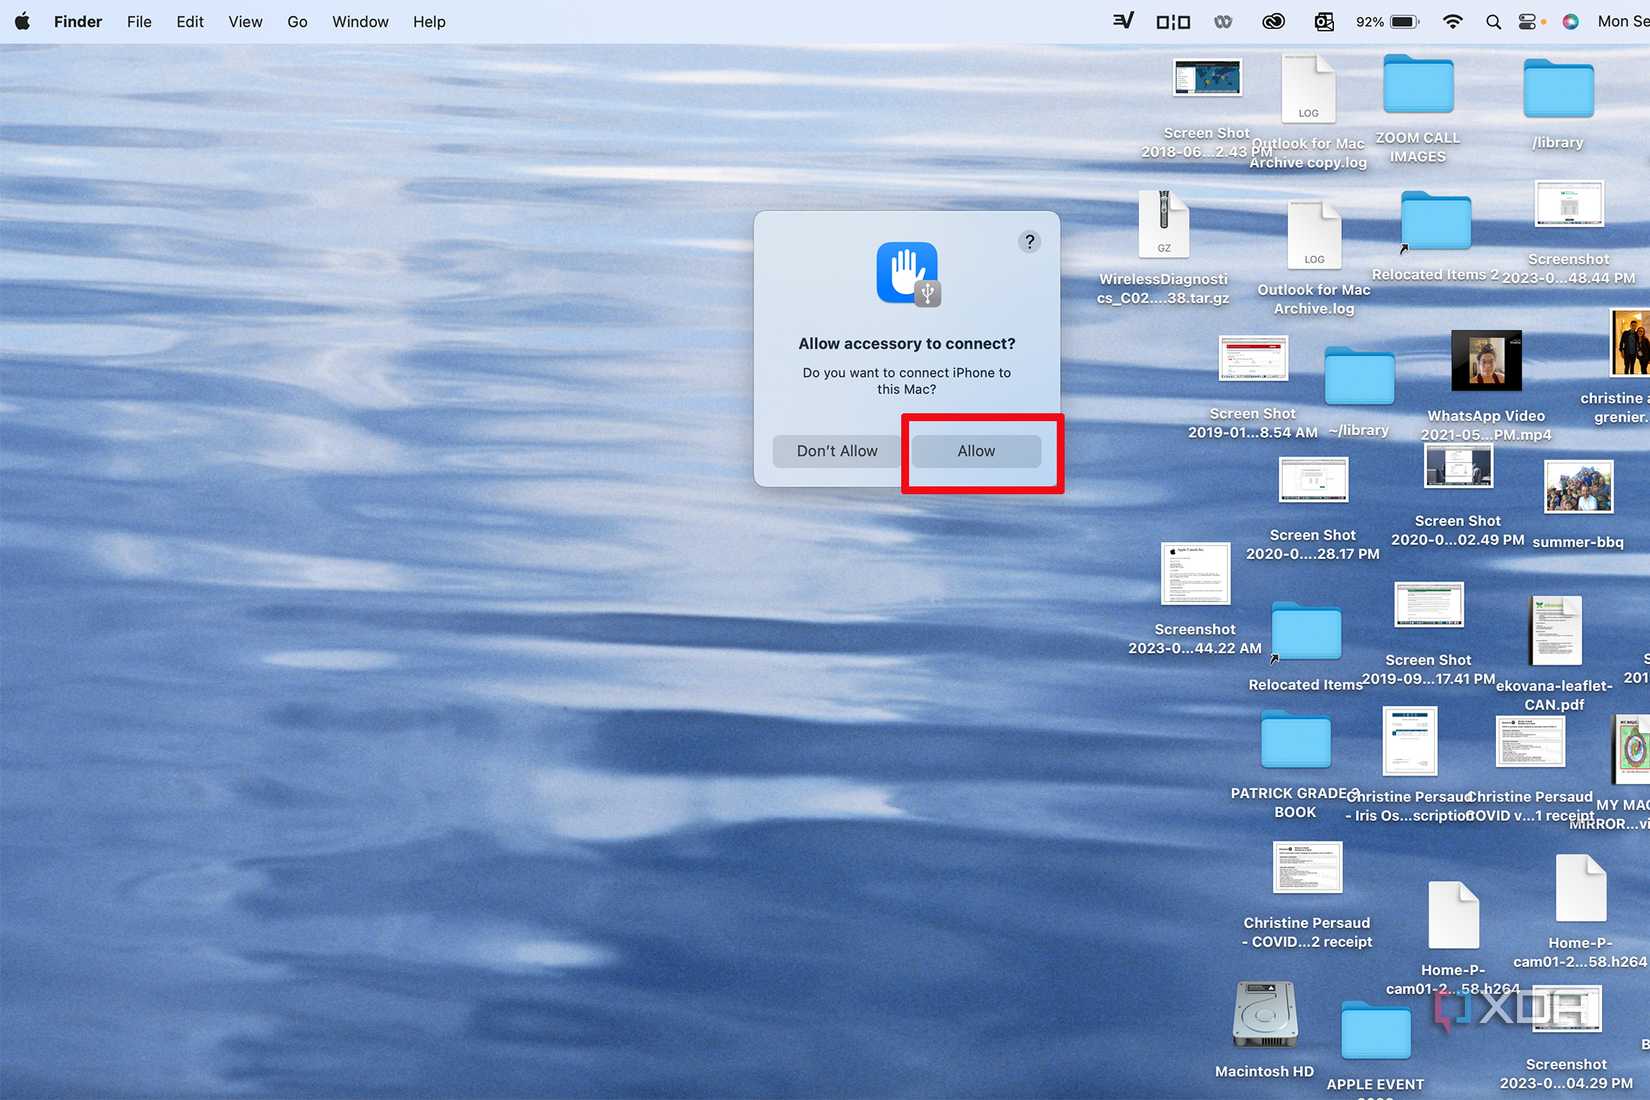This screenshot has width=1650, height=1100.
Task: Open the Help menu
Action: pyautogui.click(x=429, y=21)
